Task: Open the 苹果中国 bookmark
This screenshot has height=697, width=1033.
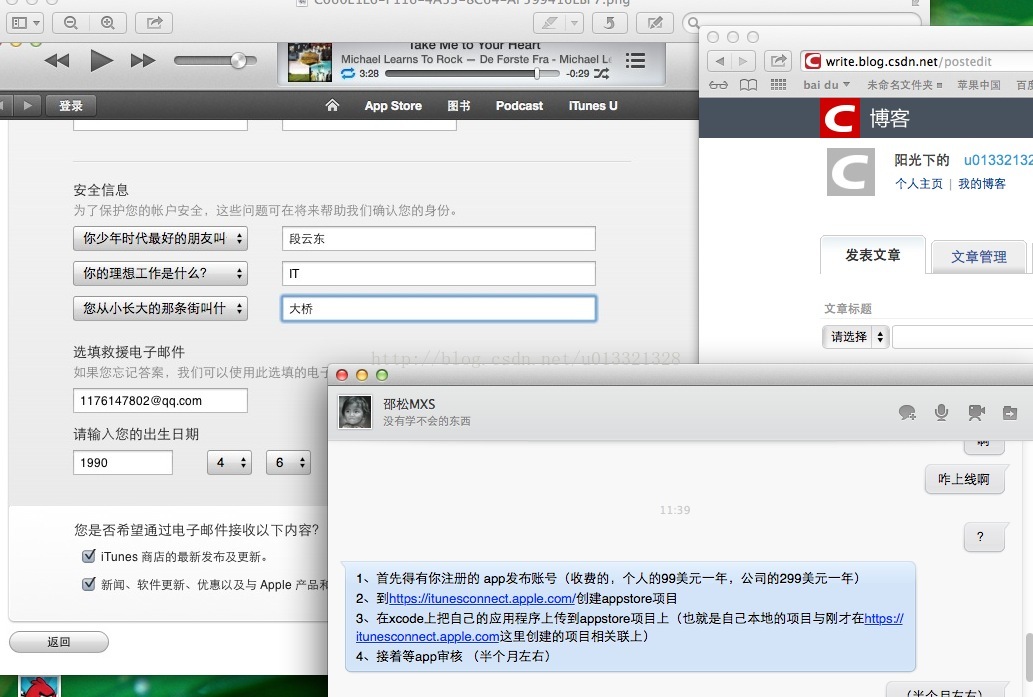Action: coord(978,85)
